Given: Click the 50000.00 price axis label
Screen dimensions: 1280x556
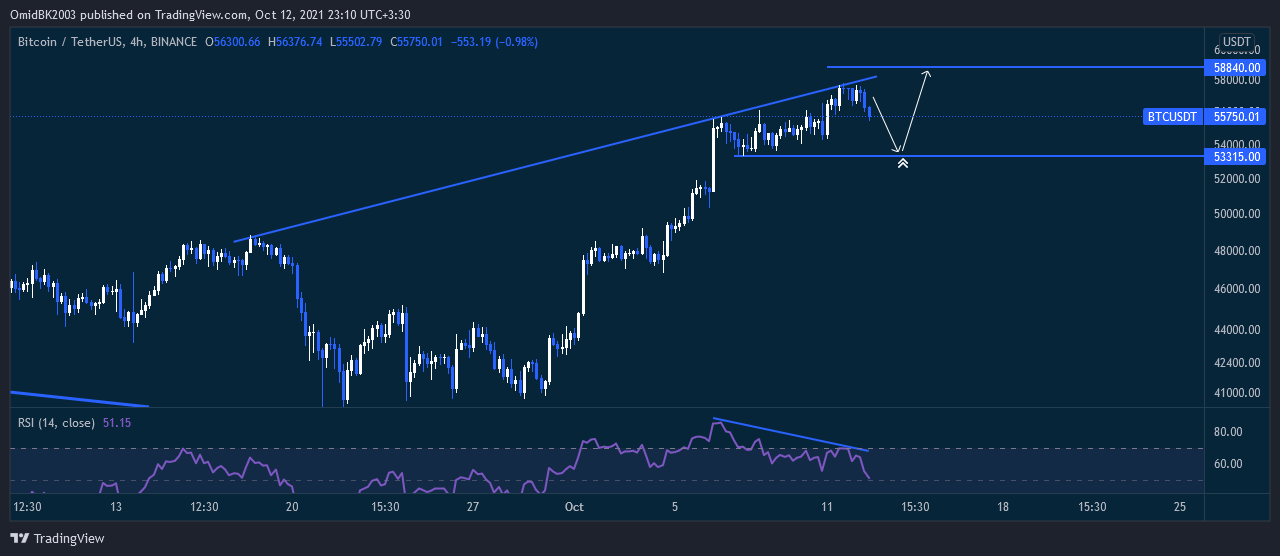Looking at the screenshot, I should 1238,214.
